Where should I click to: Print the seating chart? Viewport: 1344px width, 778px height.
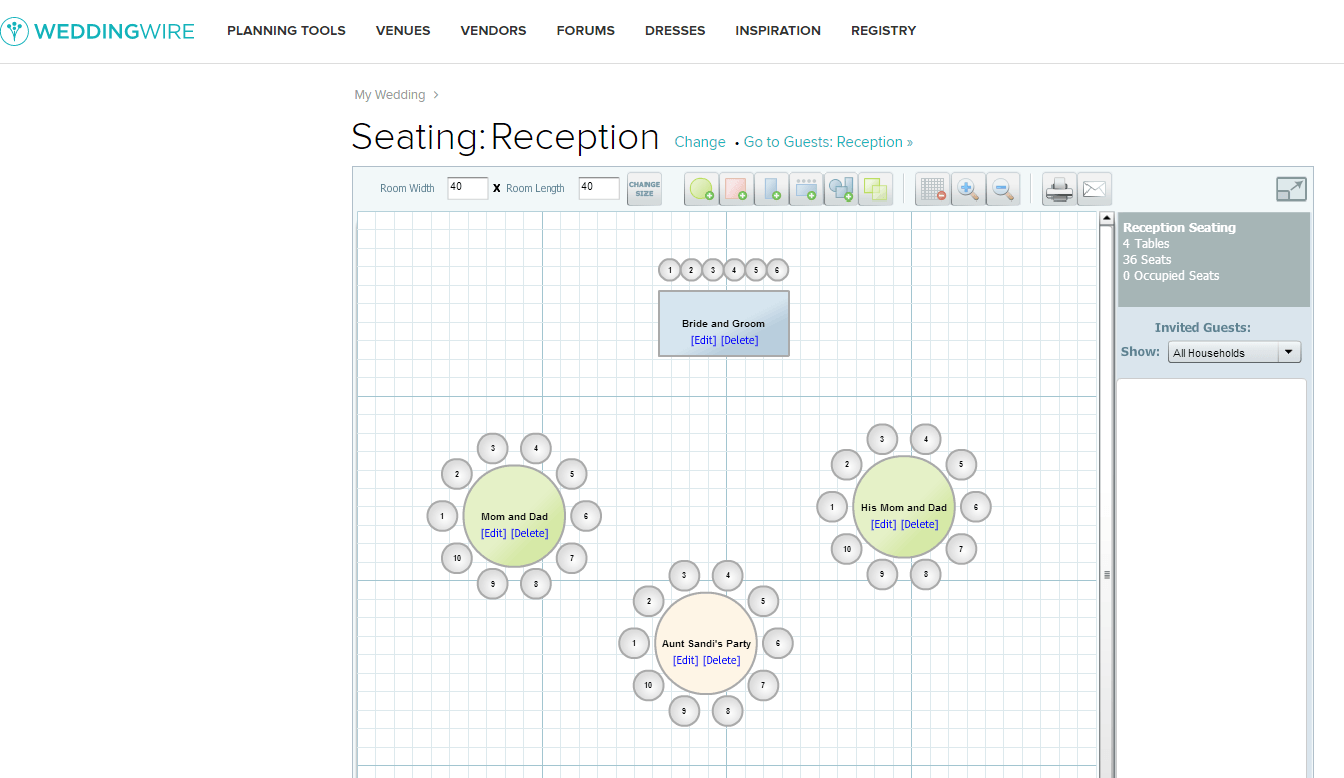pos(1059,189)
